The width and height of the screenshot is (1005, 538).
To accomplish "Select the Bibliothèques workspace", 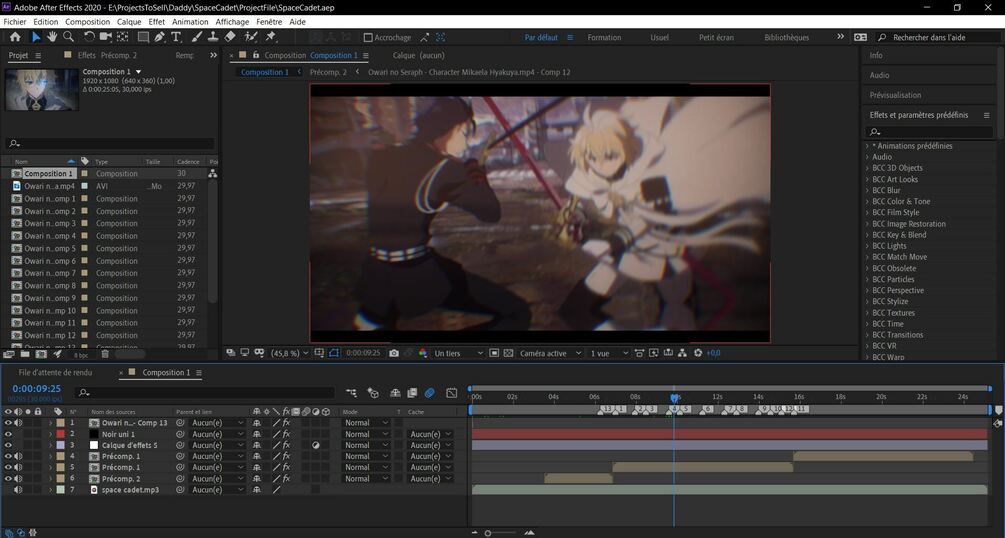I will coord(786,38).
